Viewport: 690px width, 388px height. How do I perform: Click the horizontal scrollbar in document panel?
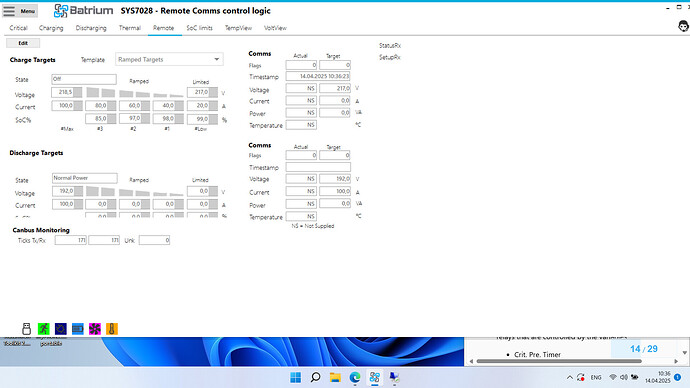[x=559, y=361]
